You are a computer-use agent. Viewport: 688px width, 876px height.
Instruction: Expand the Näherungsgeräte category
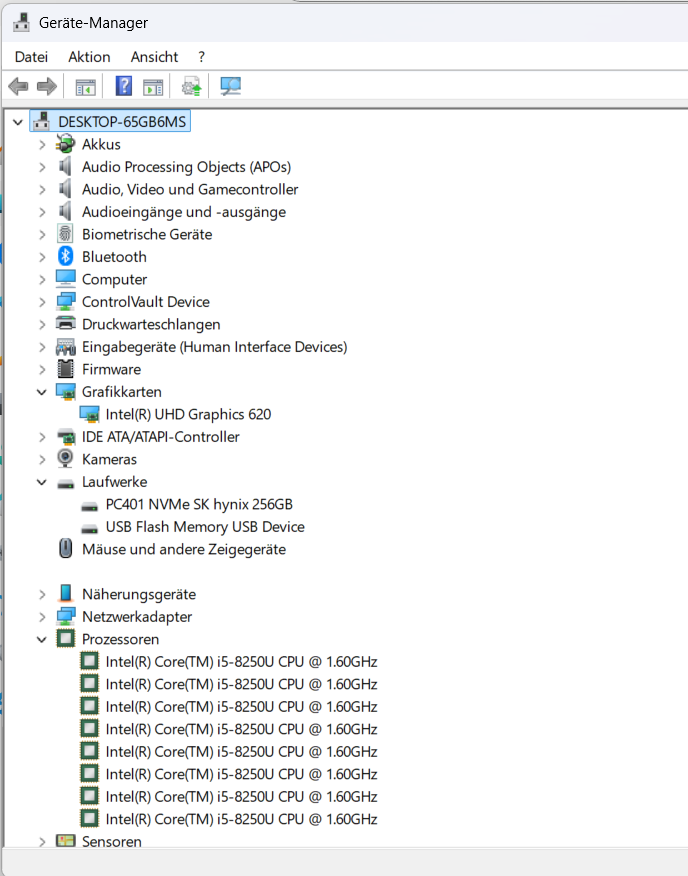click(42, 594)
